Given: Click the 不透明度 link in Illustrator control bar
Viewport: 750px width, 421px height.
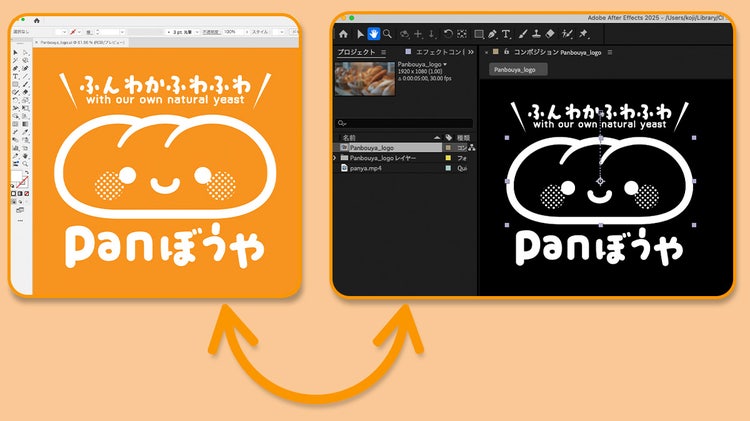Looking at the screenshot, I should (210, 32).
